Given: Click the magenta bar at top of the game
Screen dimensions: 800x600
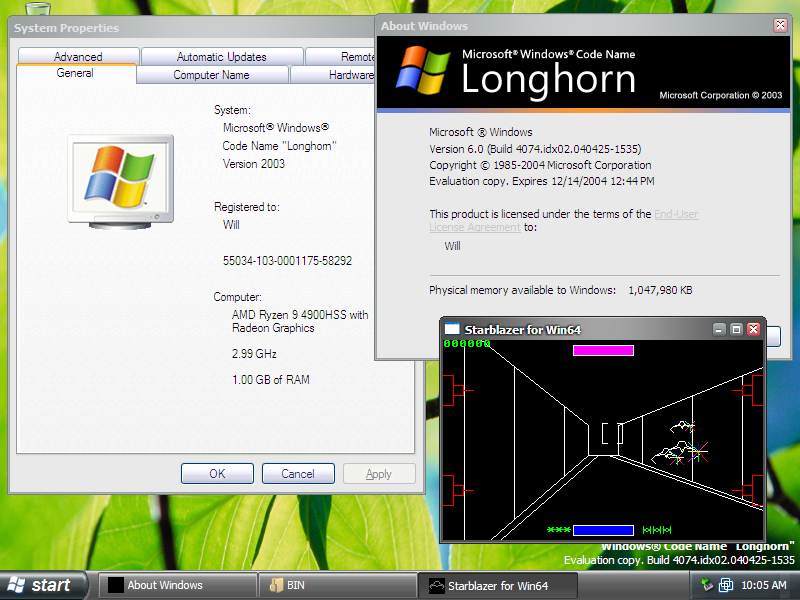Looking at the screenshot, I should (603, 350).
